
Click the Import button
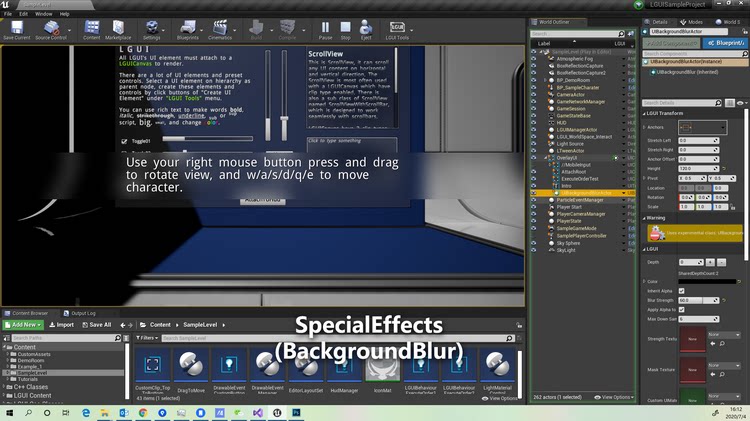point(61,325)
